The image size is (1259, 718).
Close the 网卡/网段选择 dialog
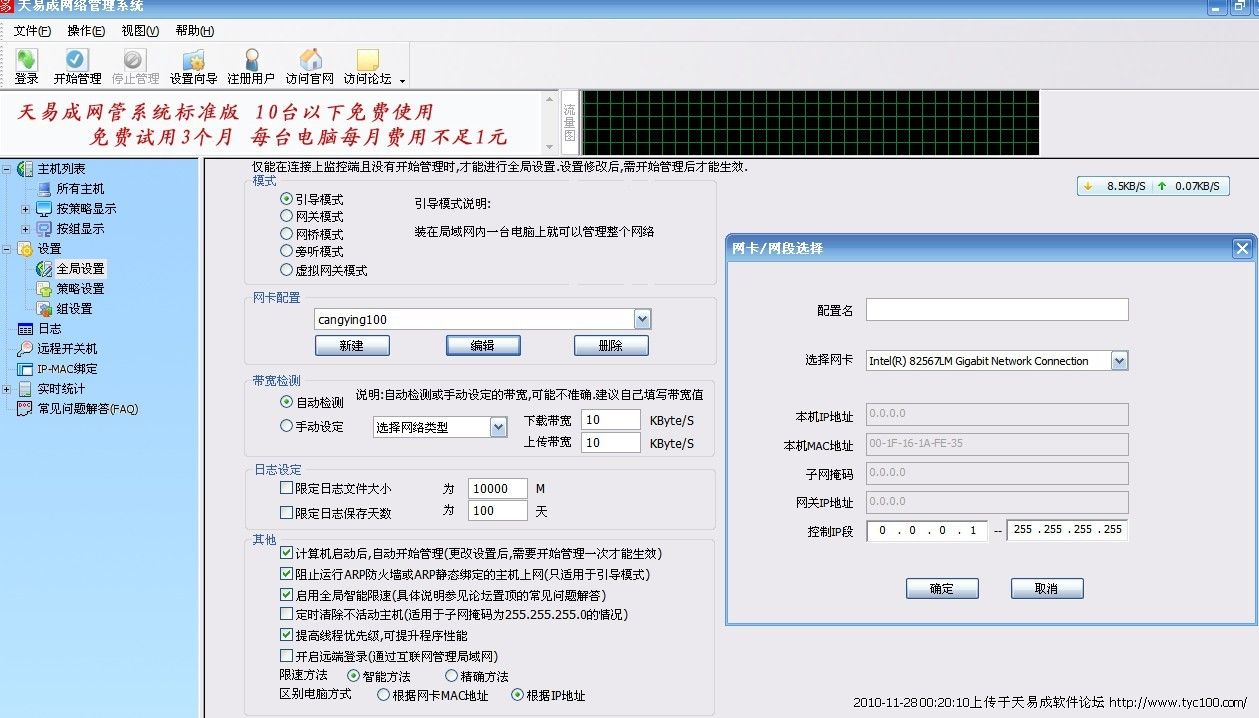1241,248
